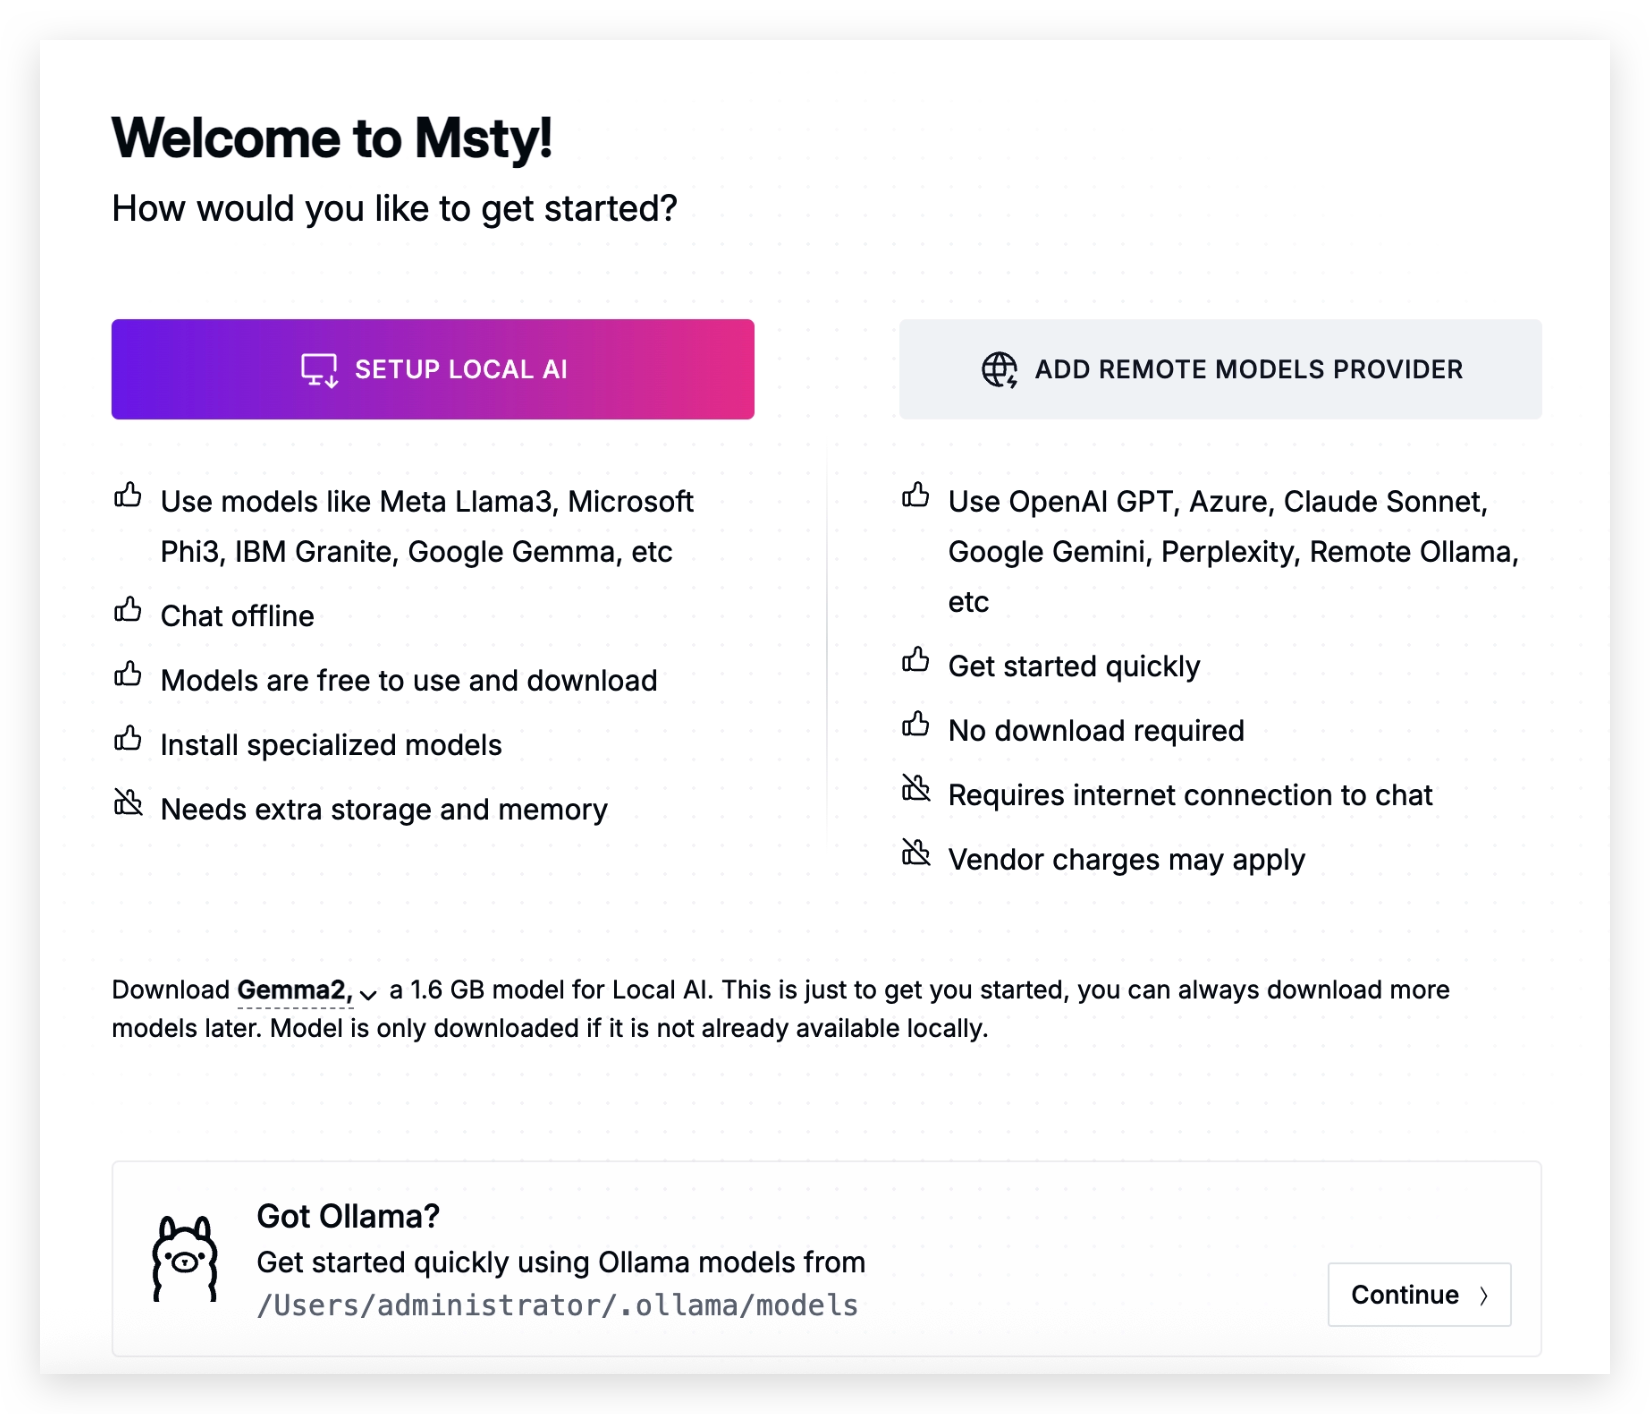
Task: Click the chevron next to Gemma2
Action: coord(368,994)
